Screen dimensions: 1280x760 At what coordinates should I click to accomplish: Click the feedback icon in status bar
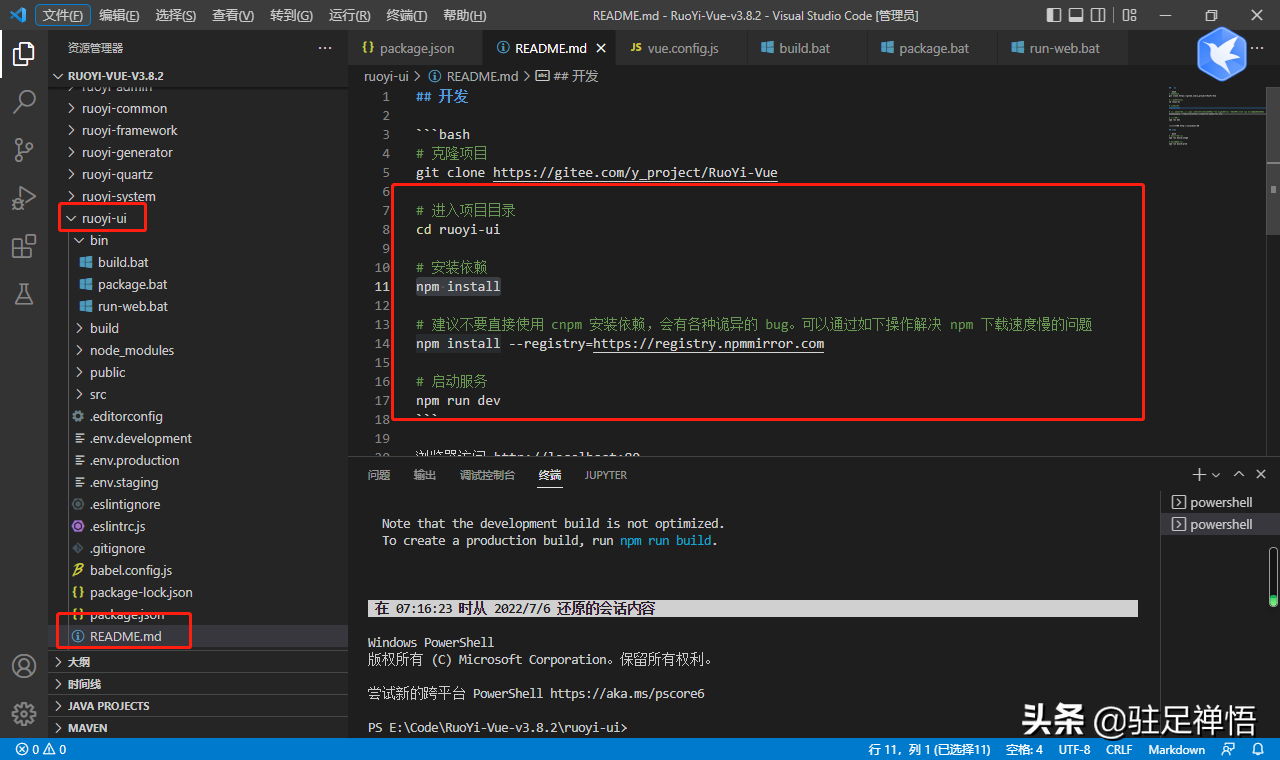click(1229, 749)
